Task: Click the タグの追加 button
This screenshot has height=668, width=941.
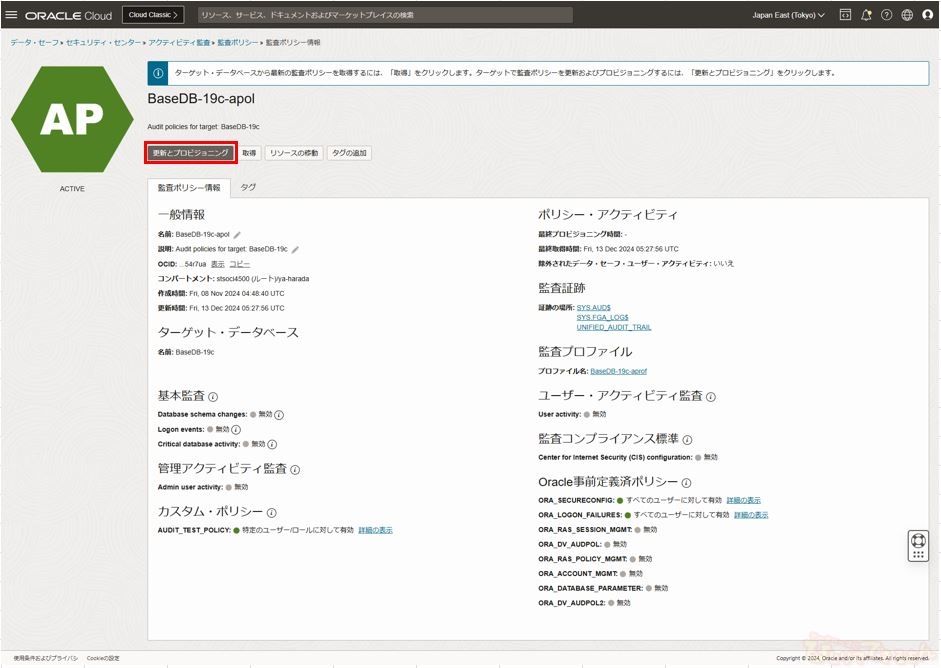Action: (349, 153)
